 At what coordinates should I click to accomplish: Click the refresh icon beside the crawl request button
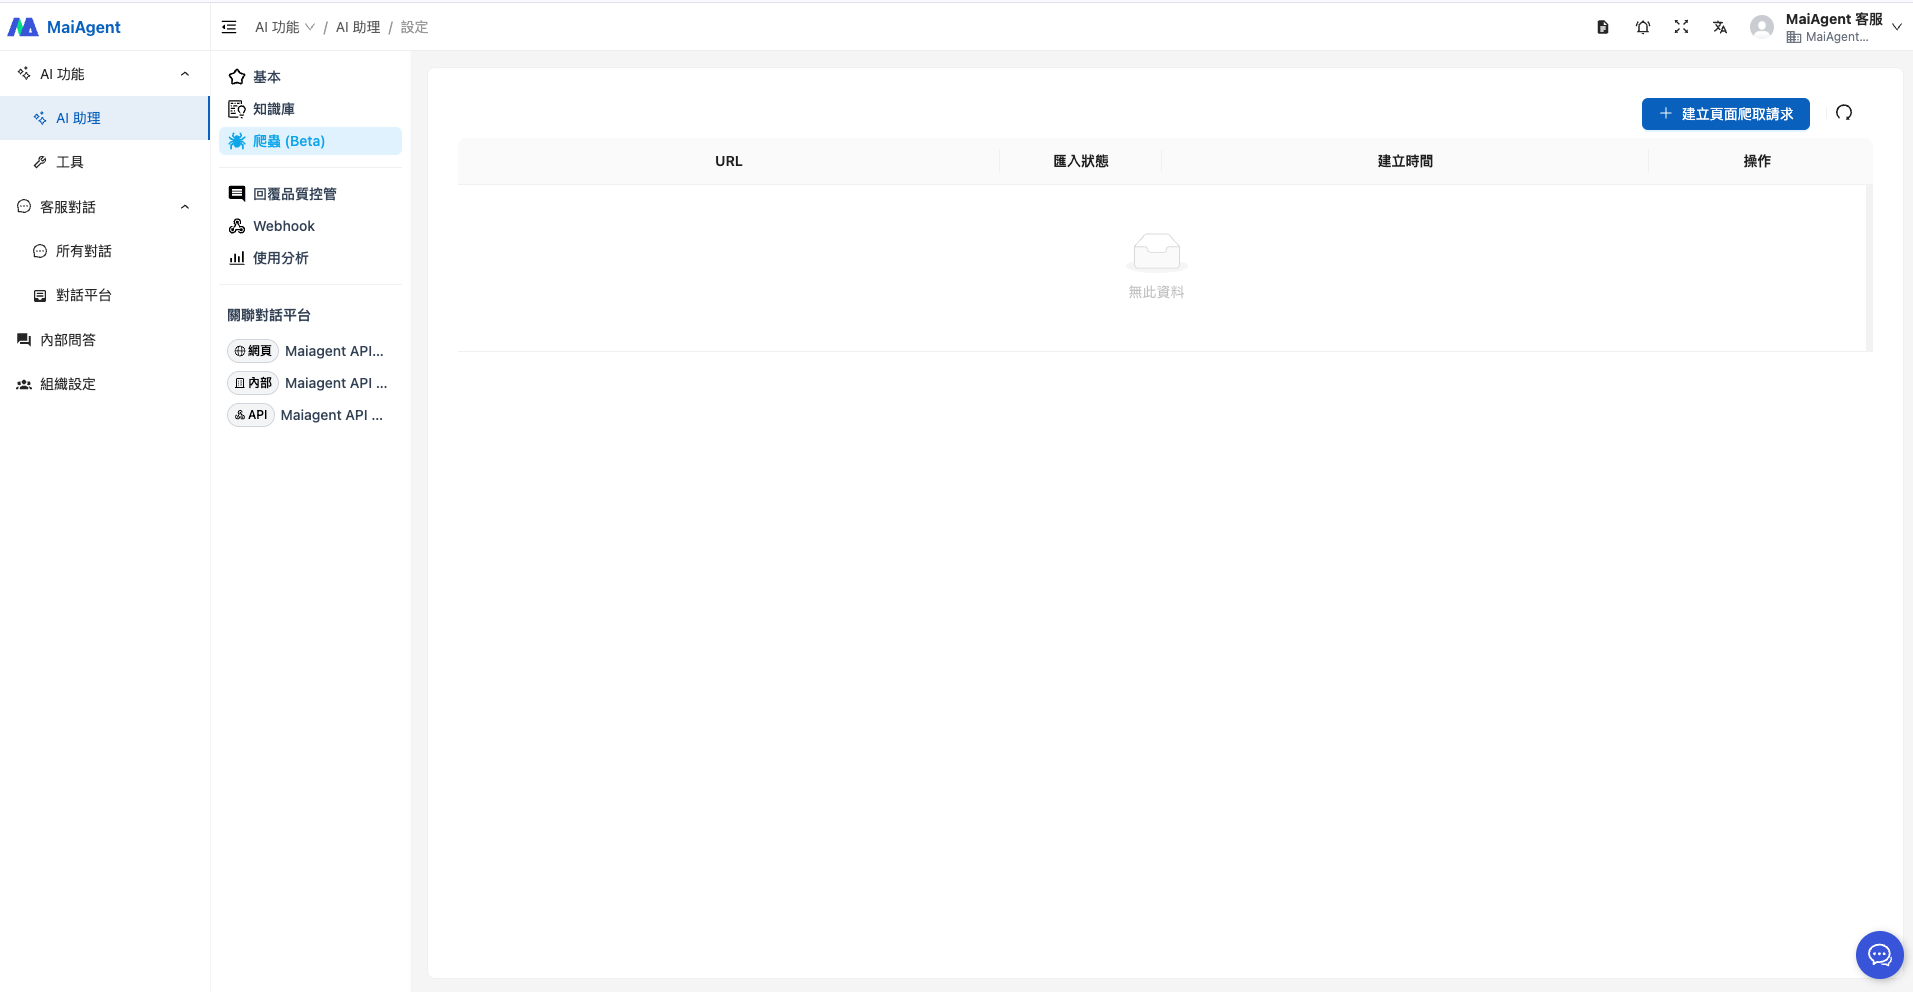1844,113
